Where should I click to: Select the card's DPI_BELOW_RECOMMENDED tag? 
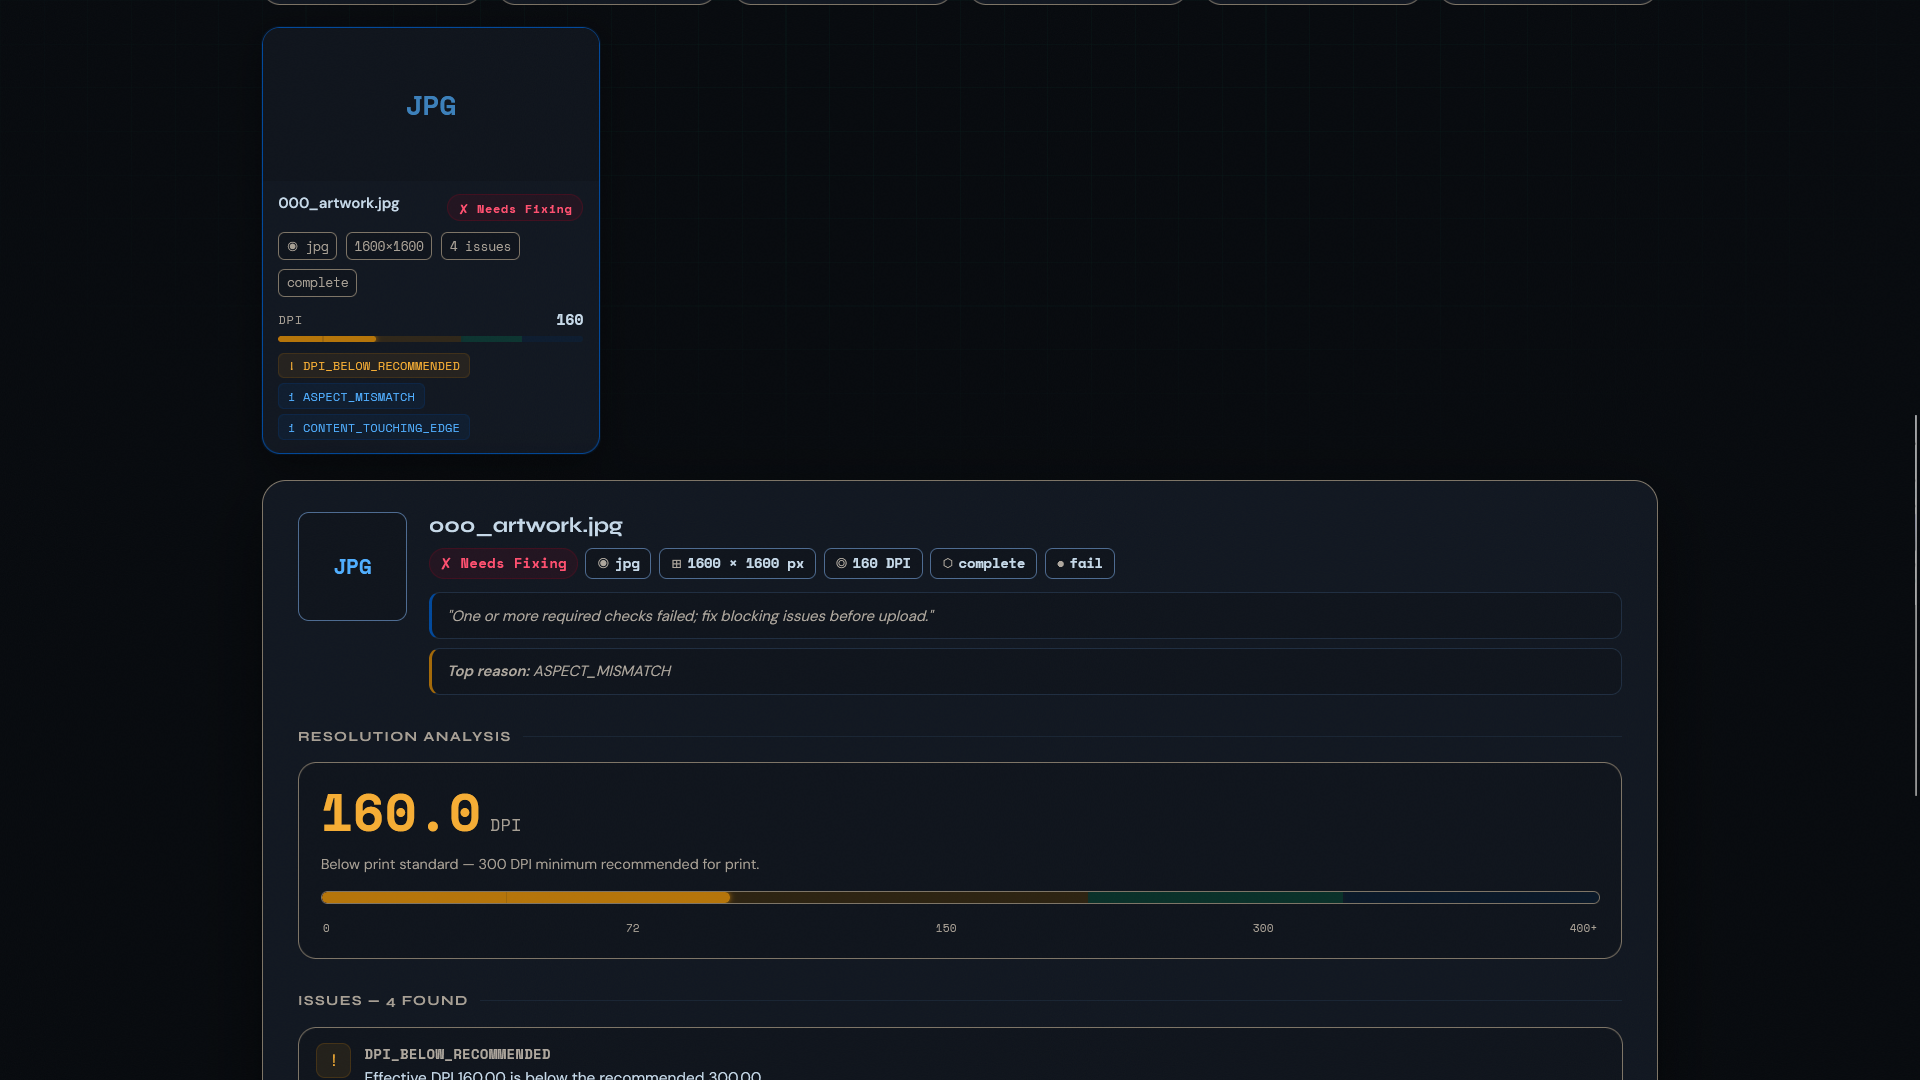pyautogui.click(x=374, y=366)
